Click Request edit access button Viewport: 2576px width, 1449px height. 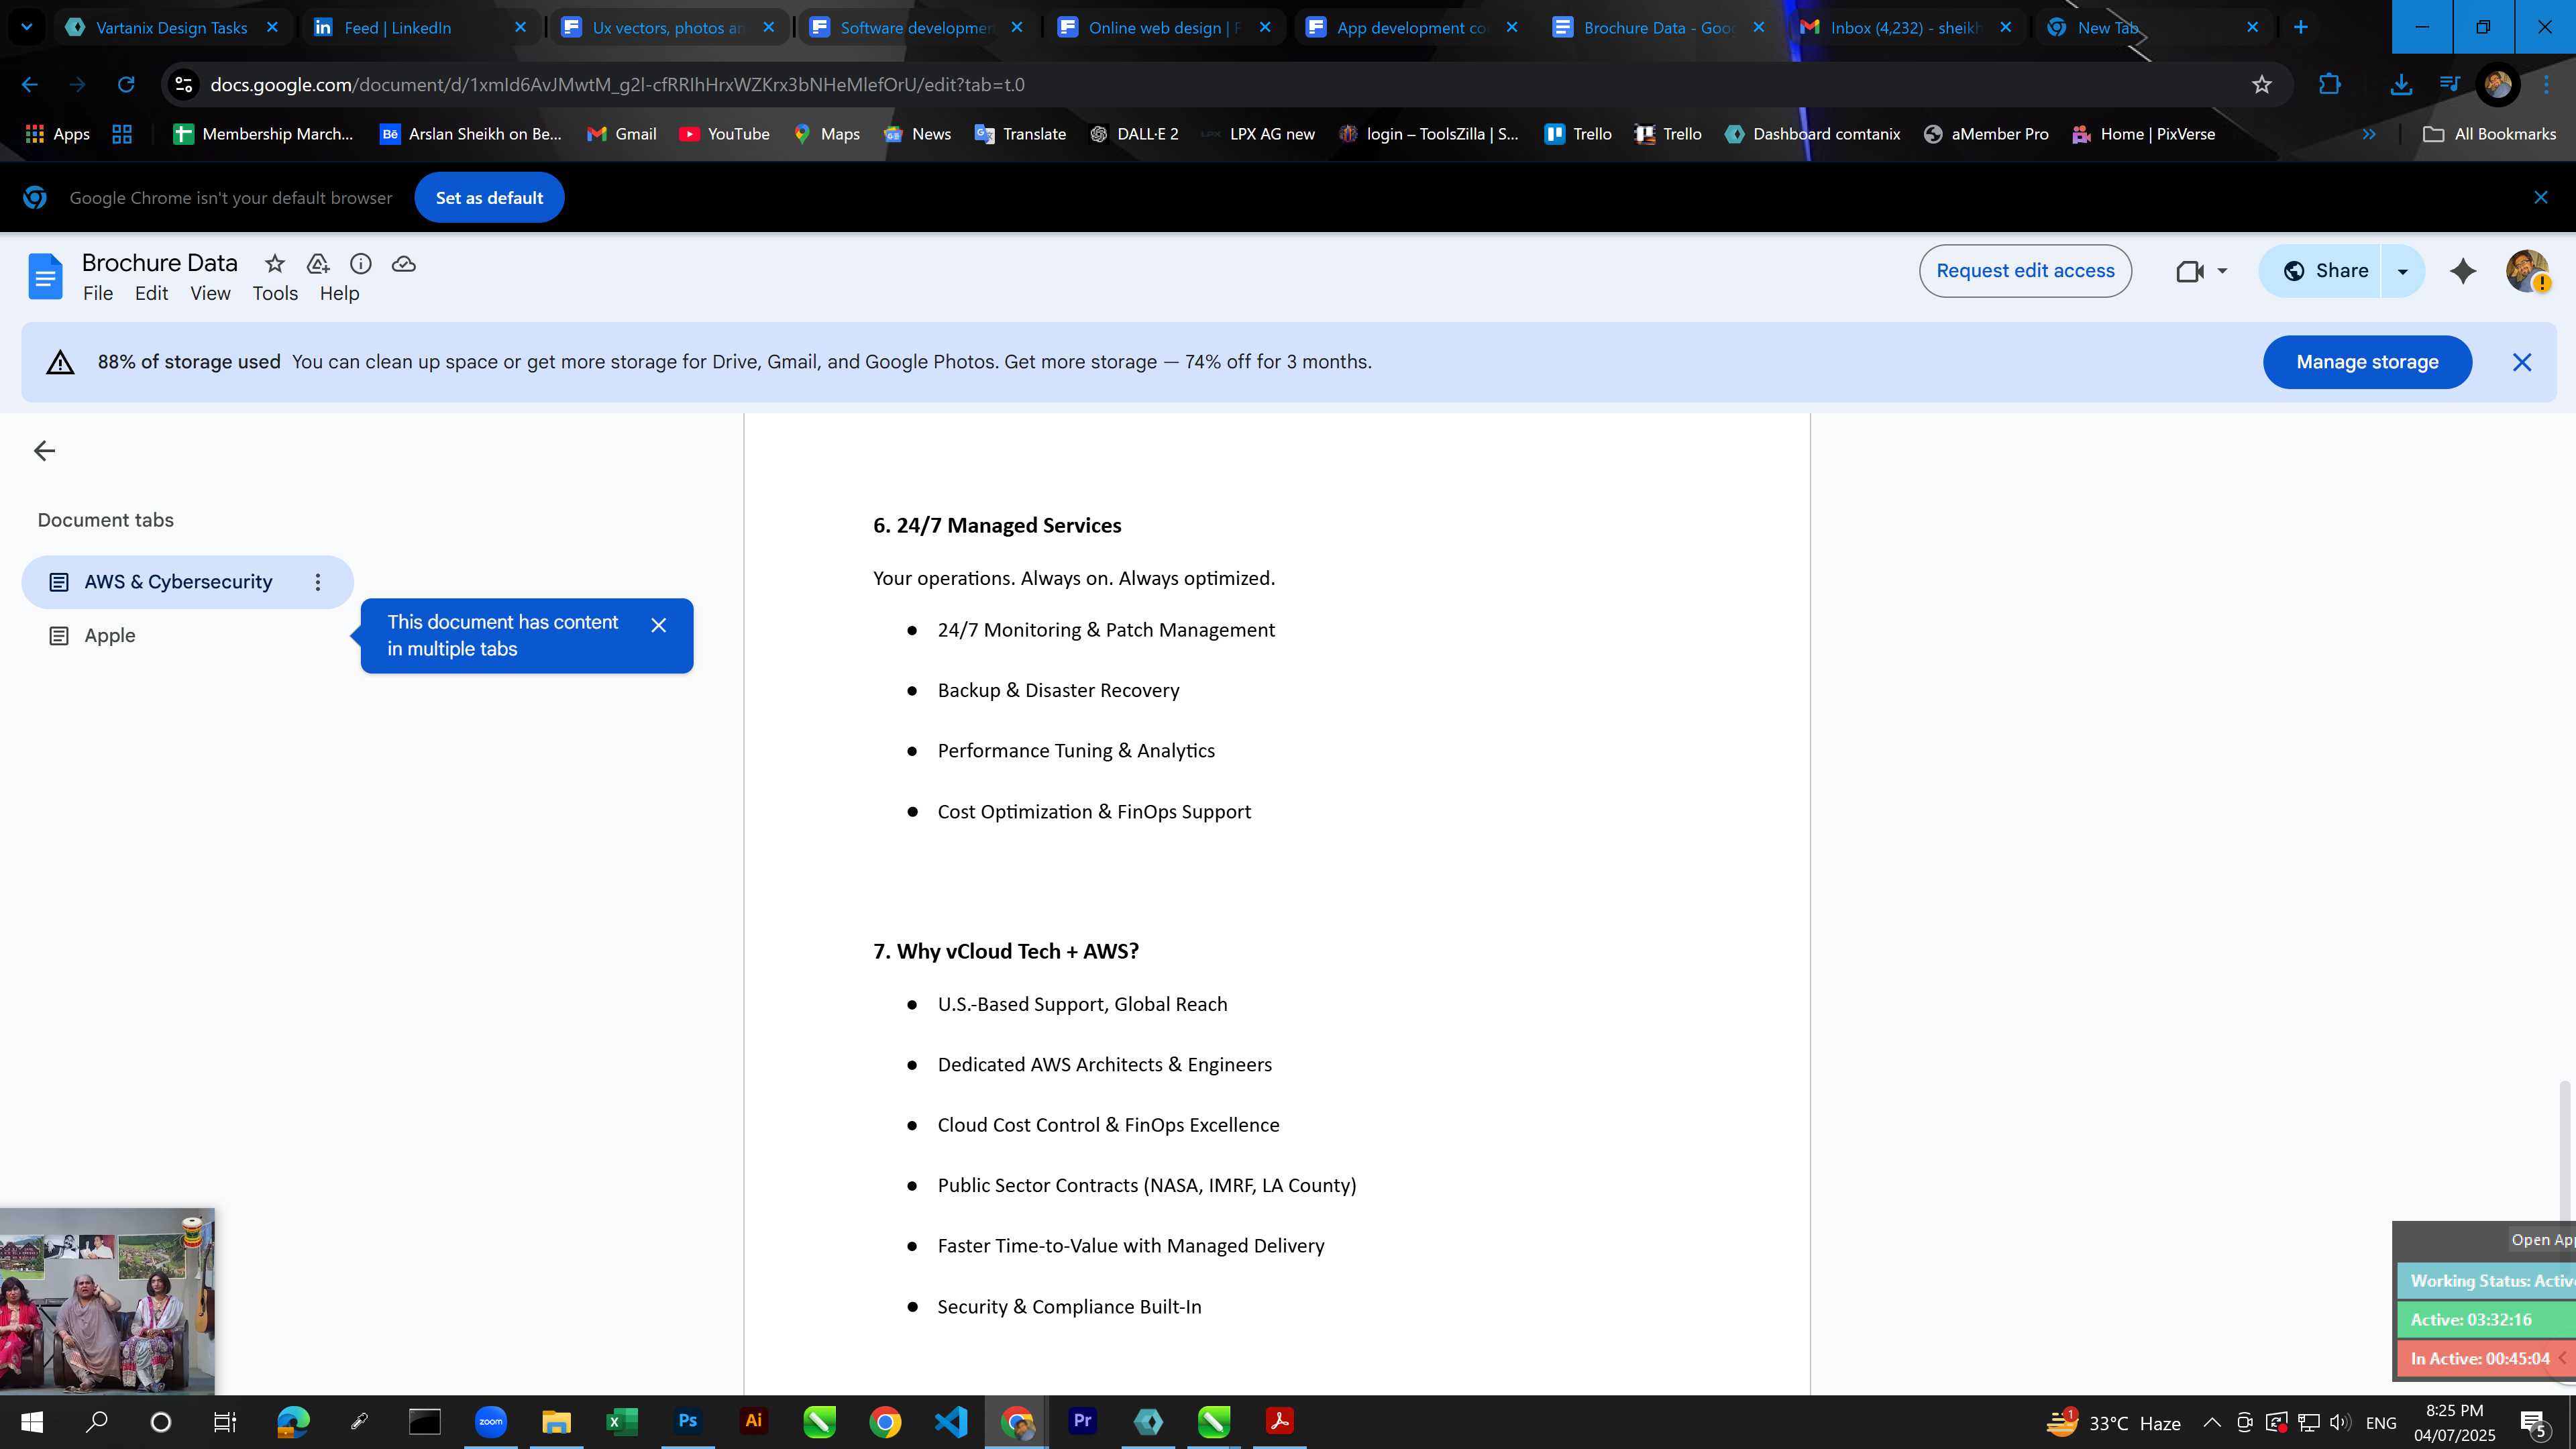click(2025, 271)
